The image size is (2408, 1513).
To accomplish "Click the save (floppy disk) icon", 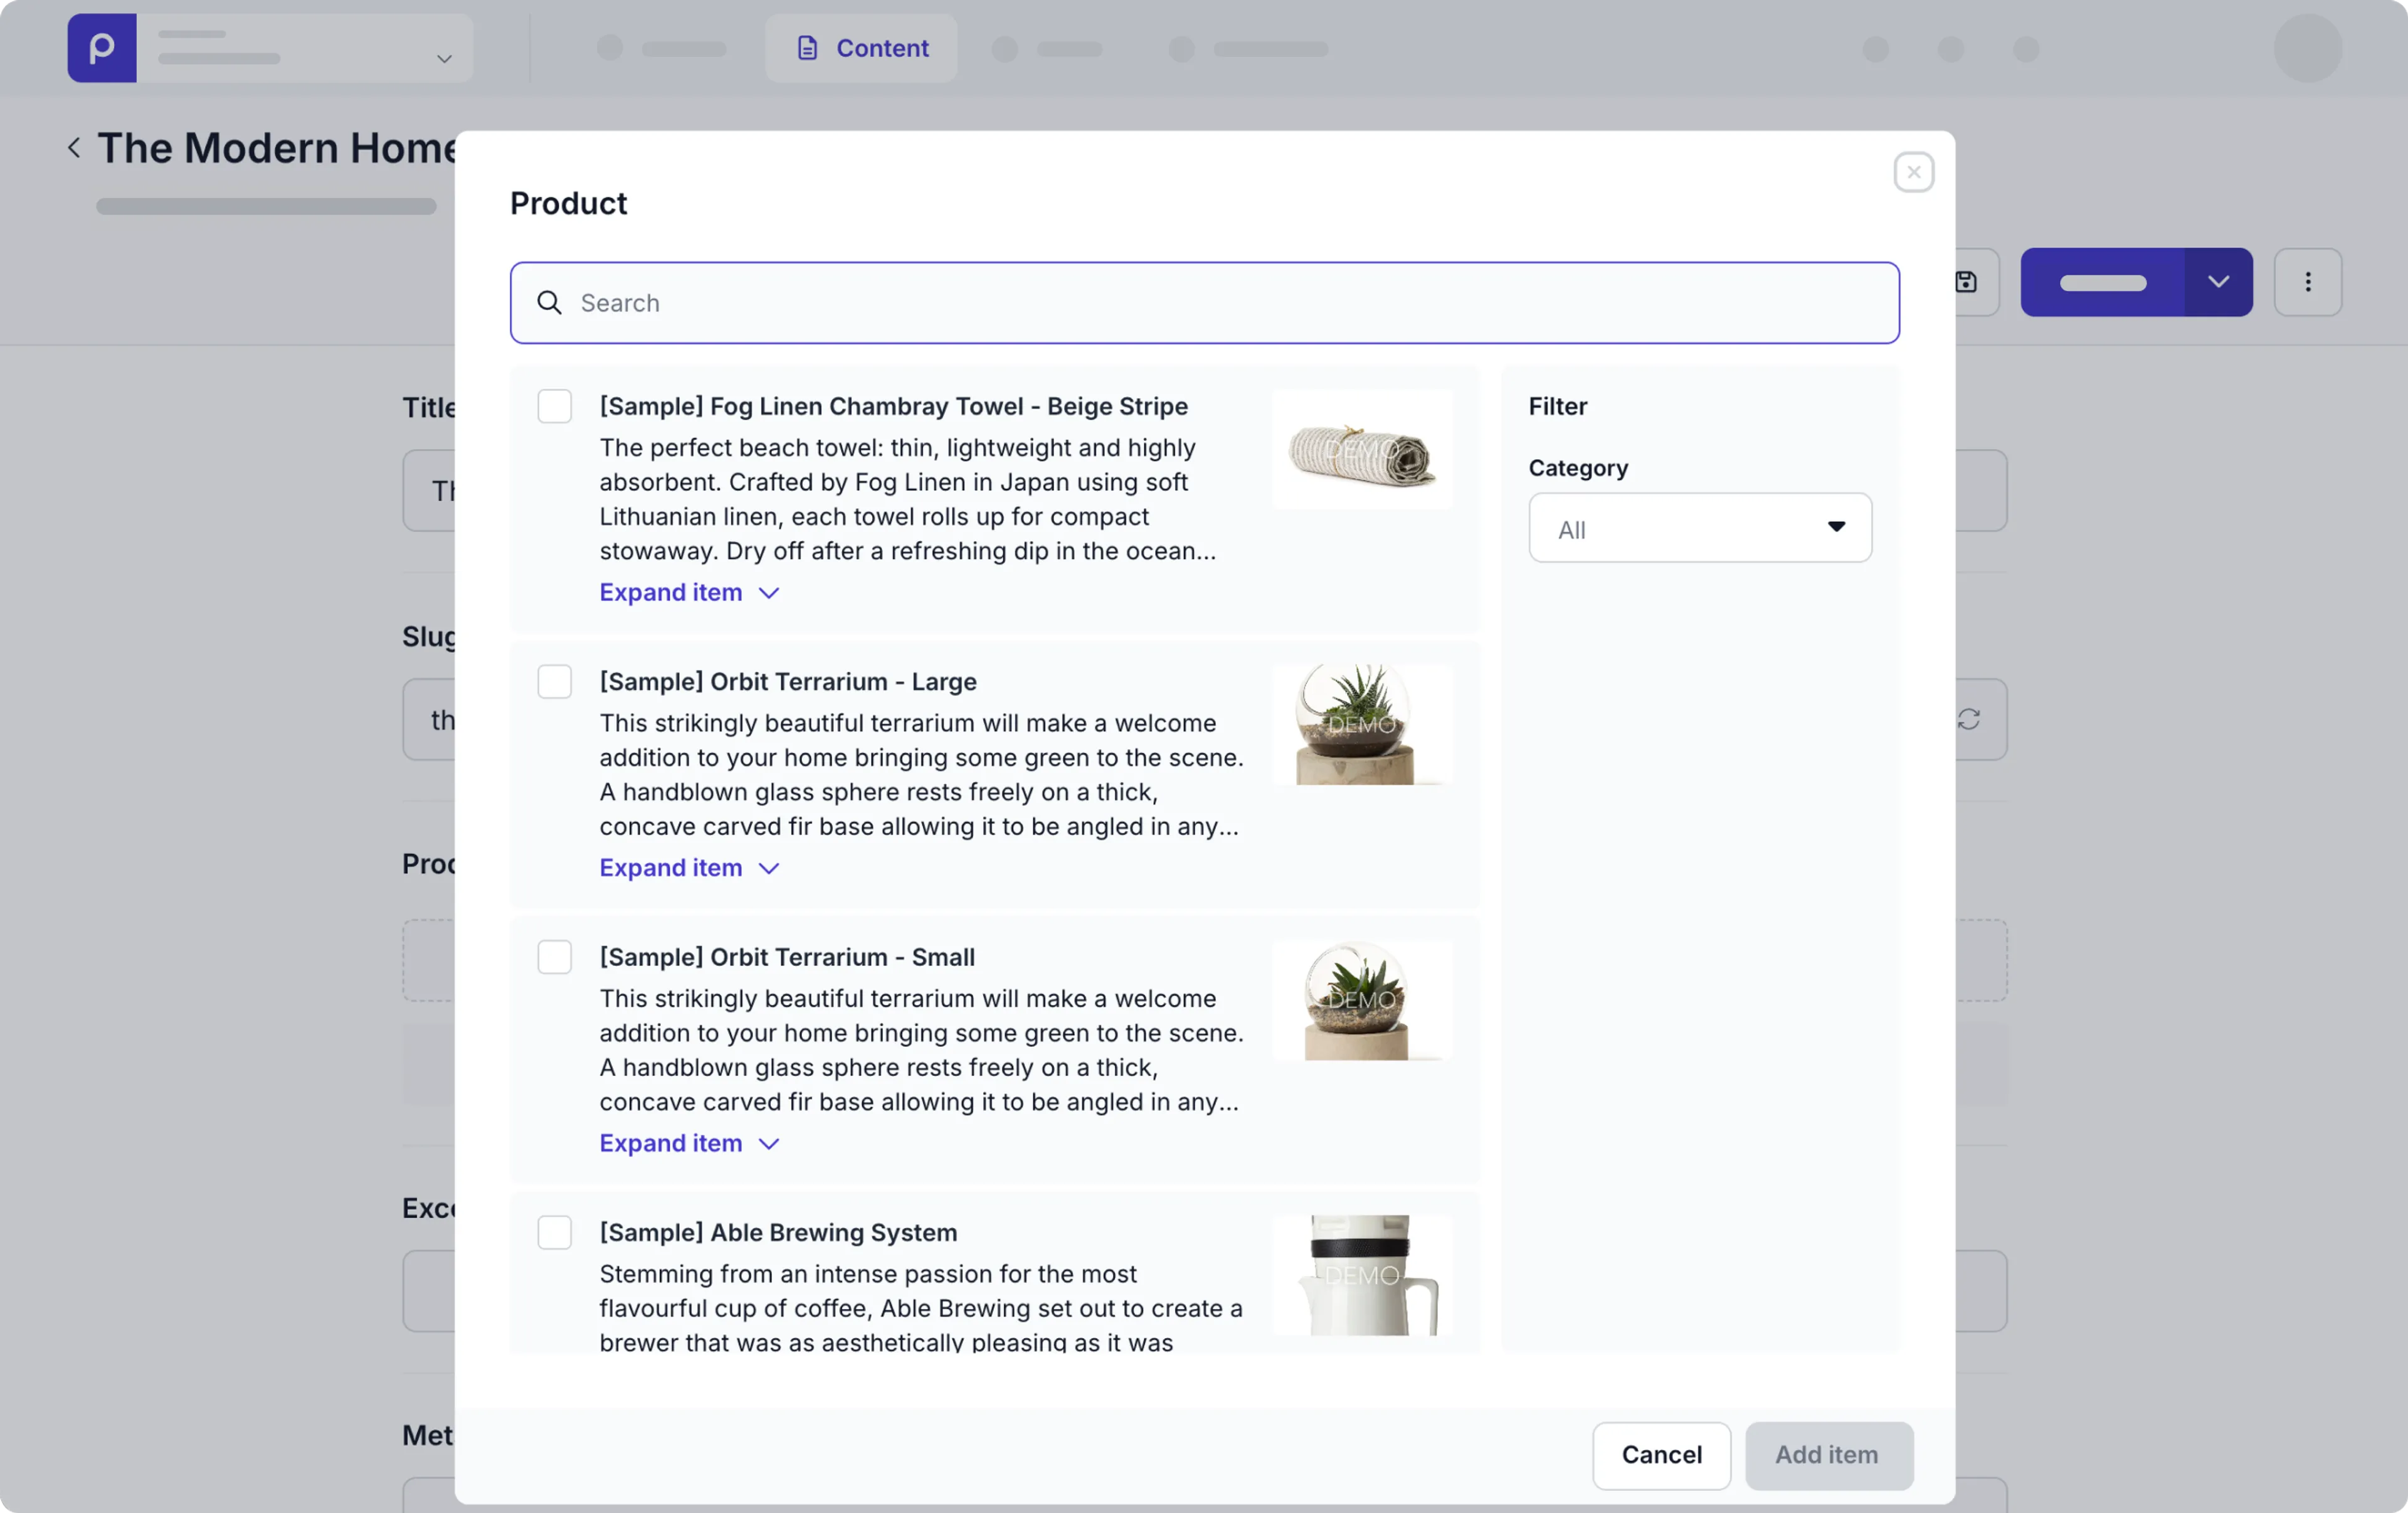I will pos(1966,282).
